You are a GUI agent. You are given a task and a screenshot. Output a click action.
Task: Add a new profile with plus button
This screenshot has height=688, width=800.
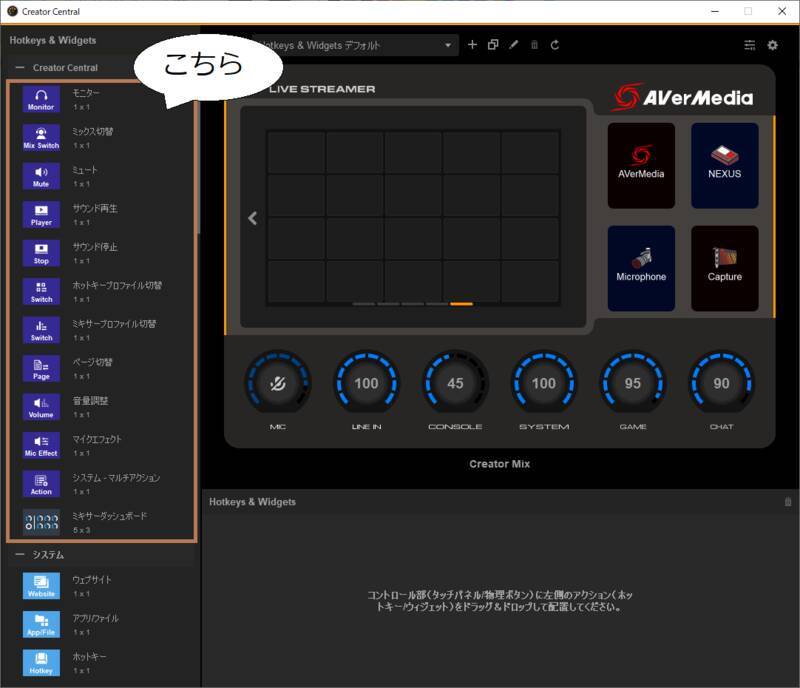[473, 45]
